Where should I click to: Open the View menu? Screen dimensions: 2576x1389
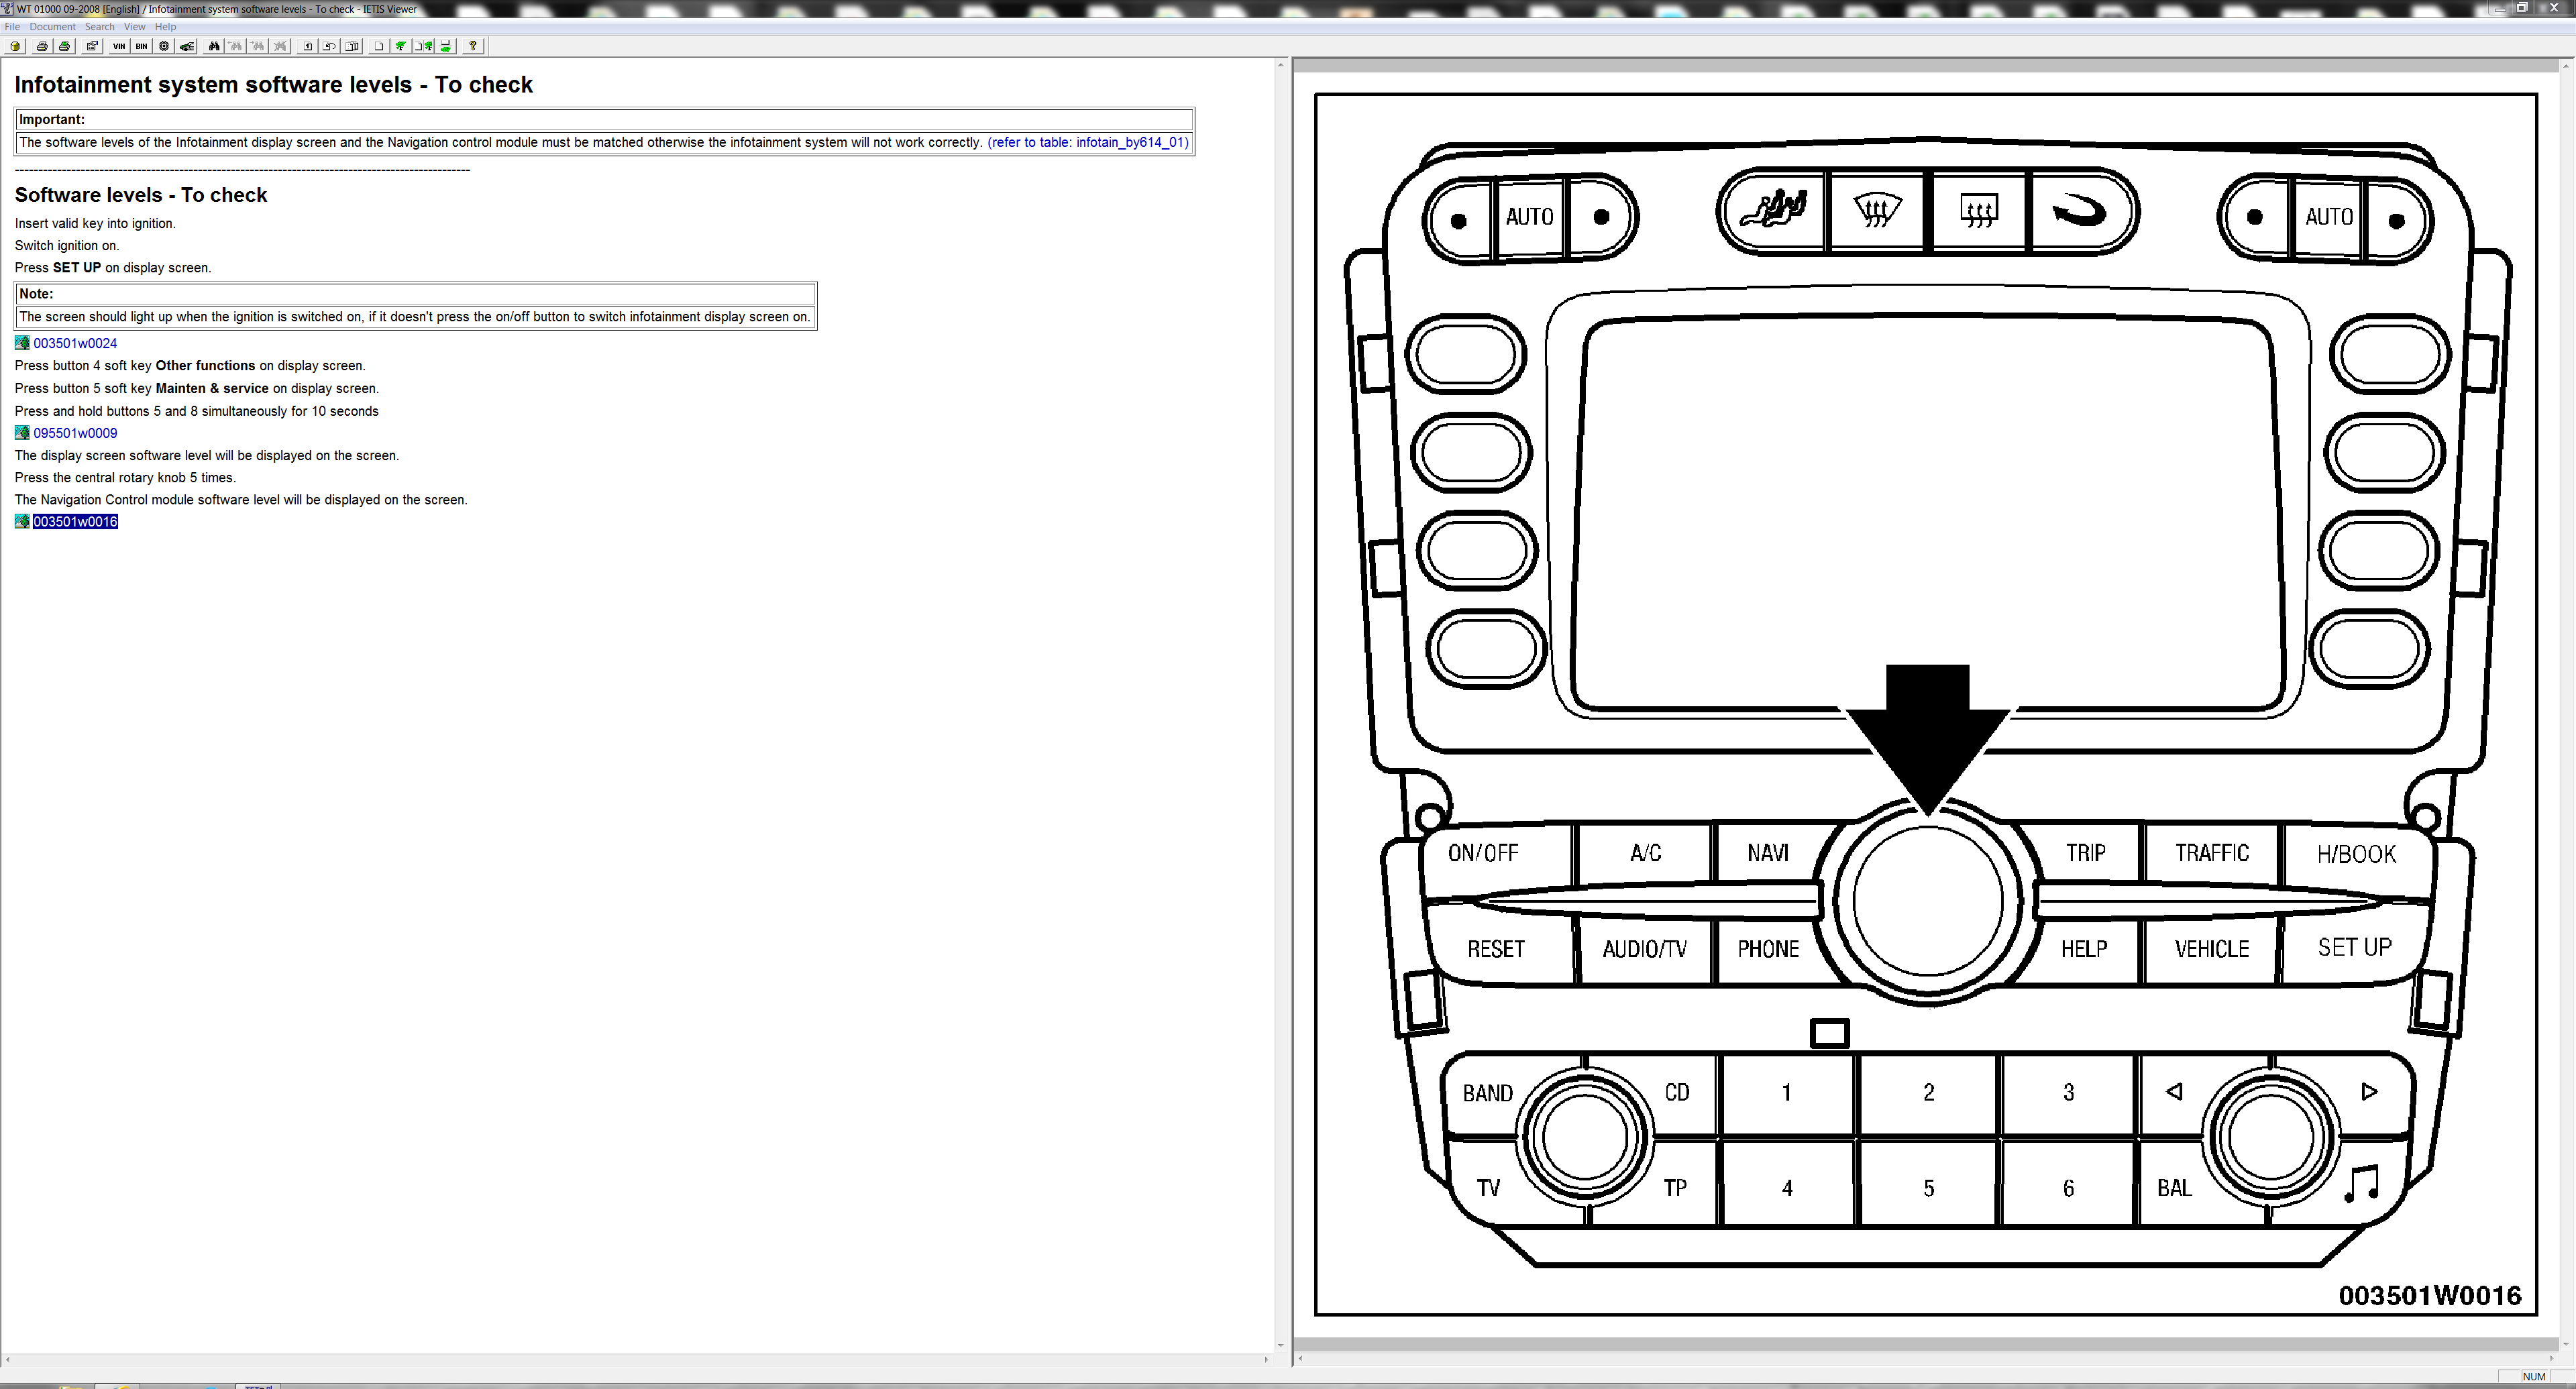tap(134, 27)
